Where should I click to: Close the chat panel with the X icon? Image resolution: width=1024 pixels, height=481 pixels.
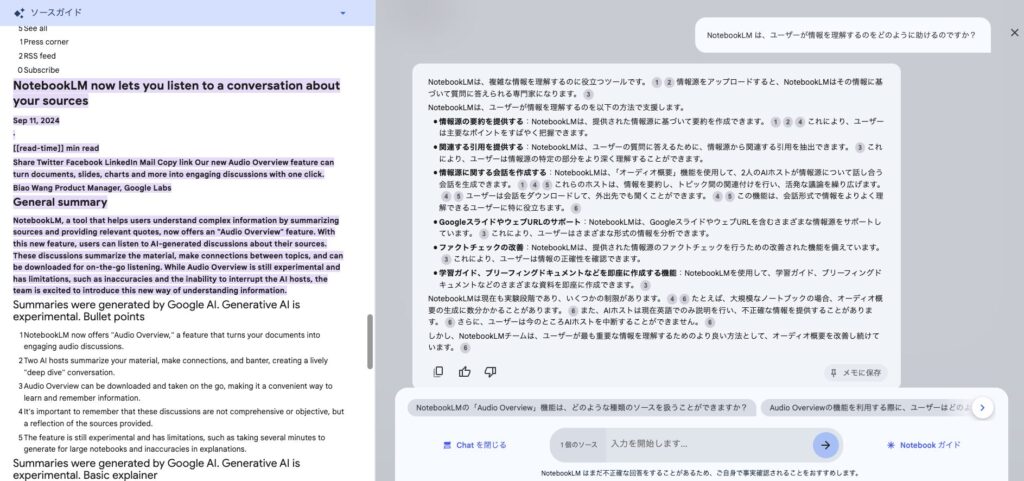(x=1014, y=33)
